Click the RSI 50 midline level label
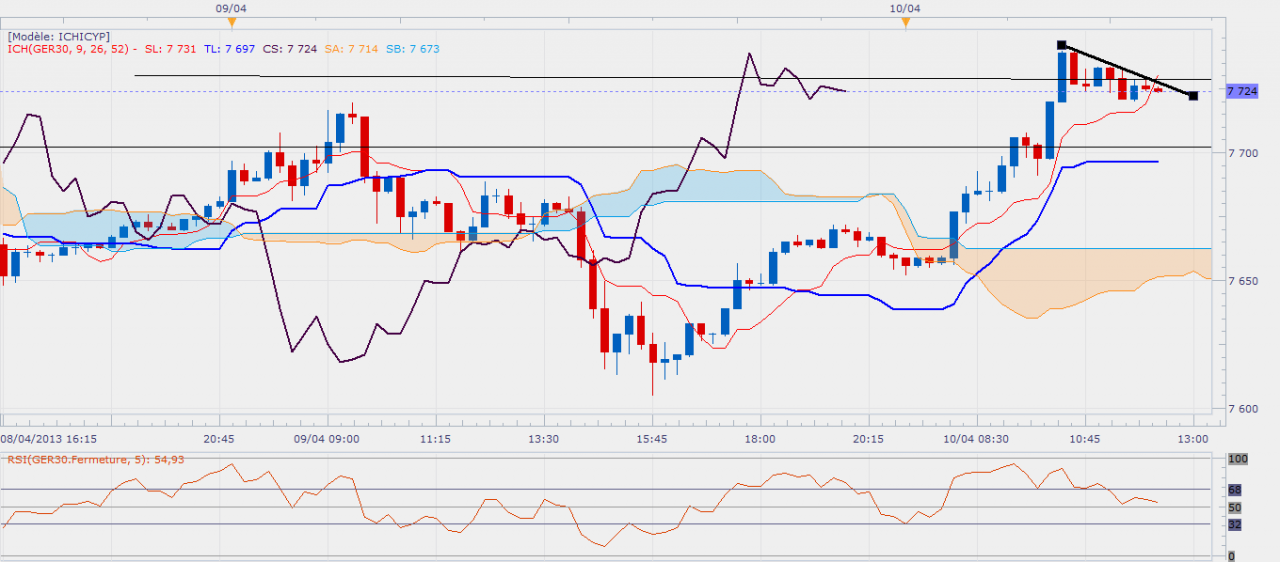Image resolution: width=1280 pixels, height=562 pixels. (1234, 507)
